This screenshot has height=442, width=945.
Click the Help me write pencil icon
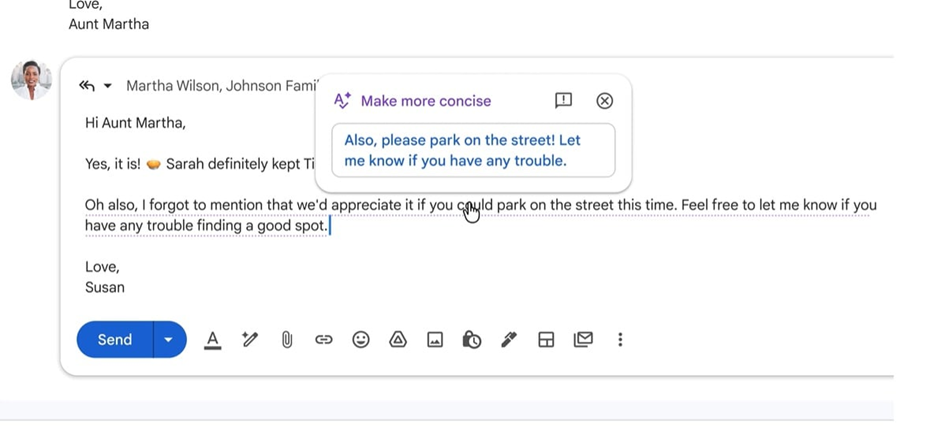click(250, 340)
